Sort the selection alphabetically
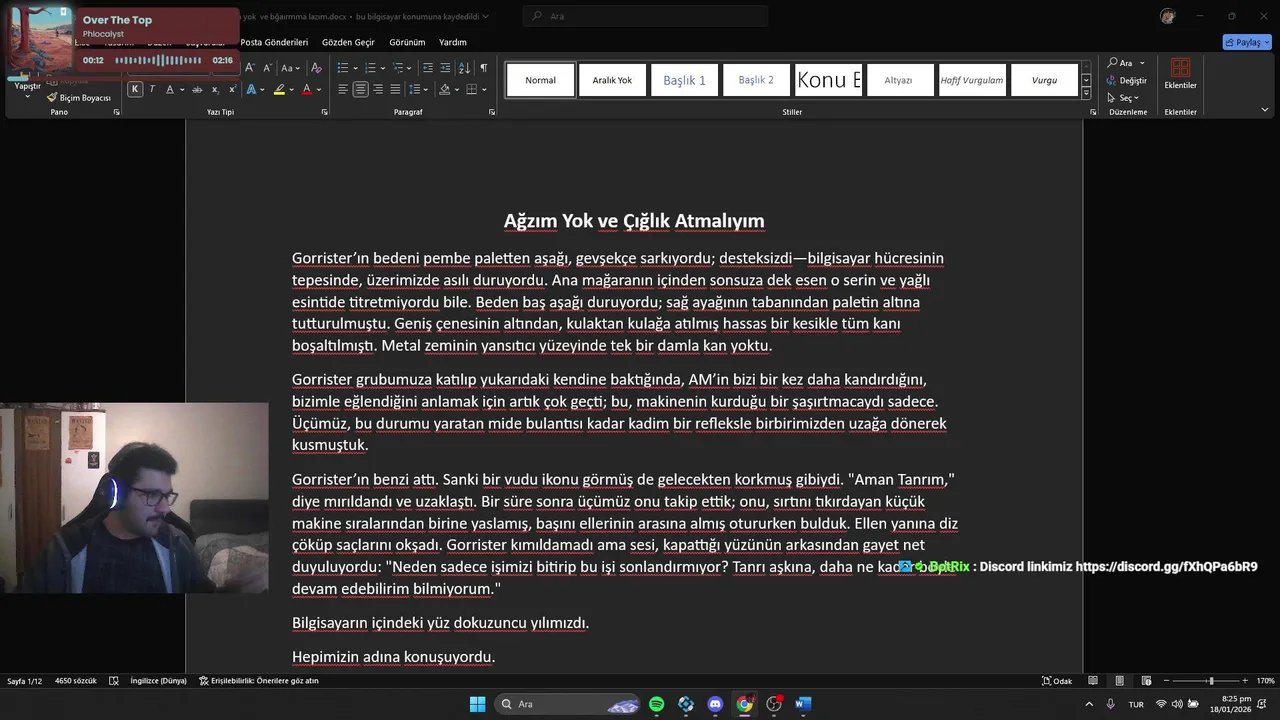This screenshot has height=720, width=1280. 464,68
